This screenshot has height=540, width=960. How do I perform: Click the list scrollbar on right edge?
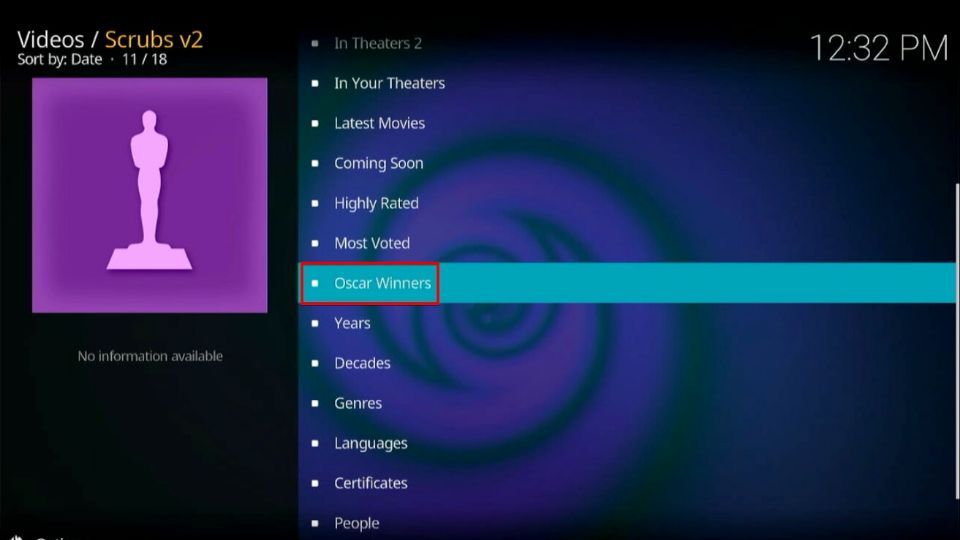[x=957, y=340]
